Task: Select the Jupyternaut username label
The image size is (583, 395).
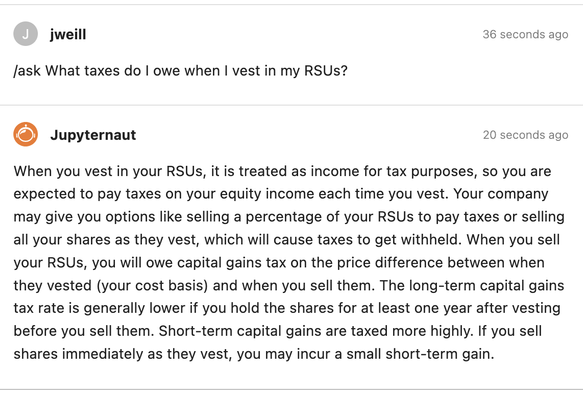Action: [93, 135]
